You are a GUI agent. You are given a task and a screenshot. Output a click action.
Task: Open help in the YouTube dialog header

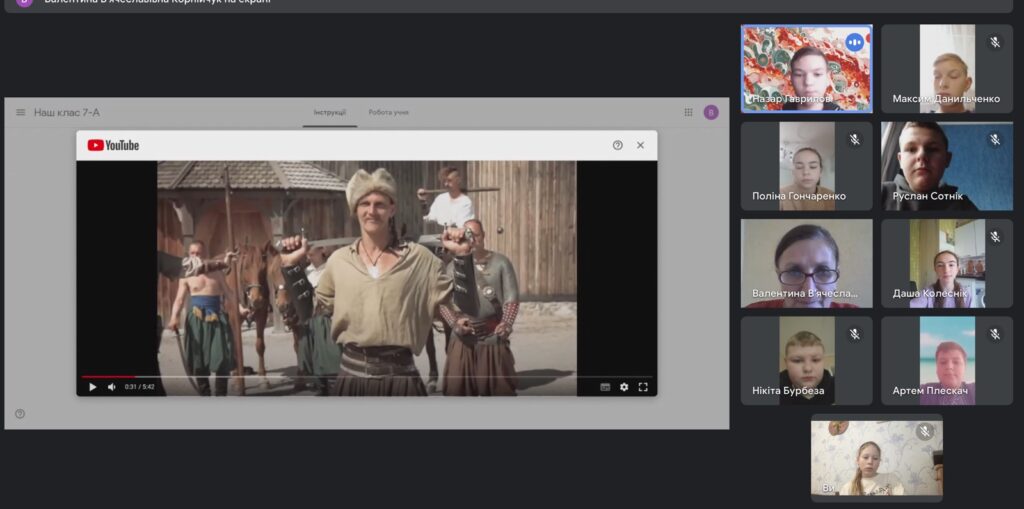(618, 145)
